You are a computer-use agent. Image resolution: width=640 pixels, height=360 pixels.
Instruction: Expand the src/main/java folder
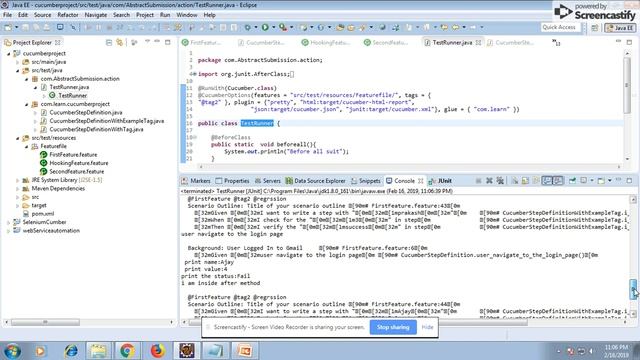[x=18, y=62]
